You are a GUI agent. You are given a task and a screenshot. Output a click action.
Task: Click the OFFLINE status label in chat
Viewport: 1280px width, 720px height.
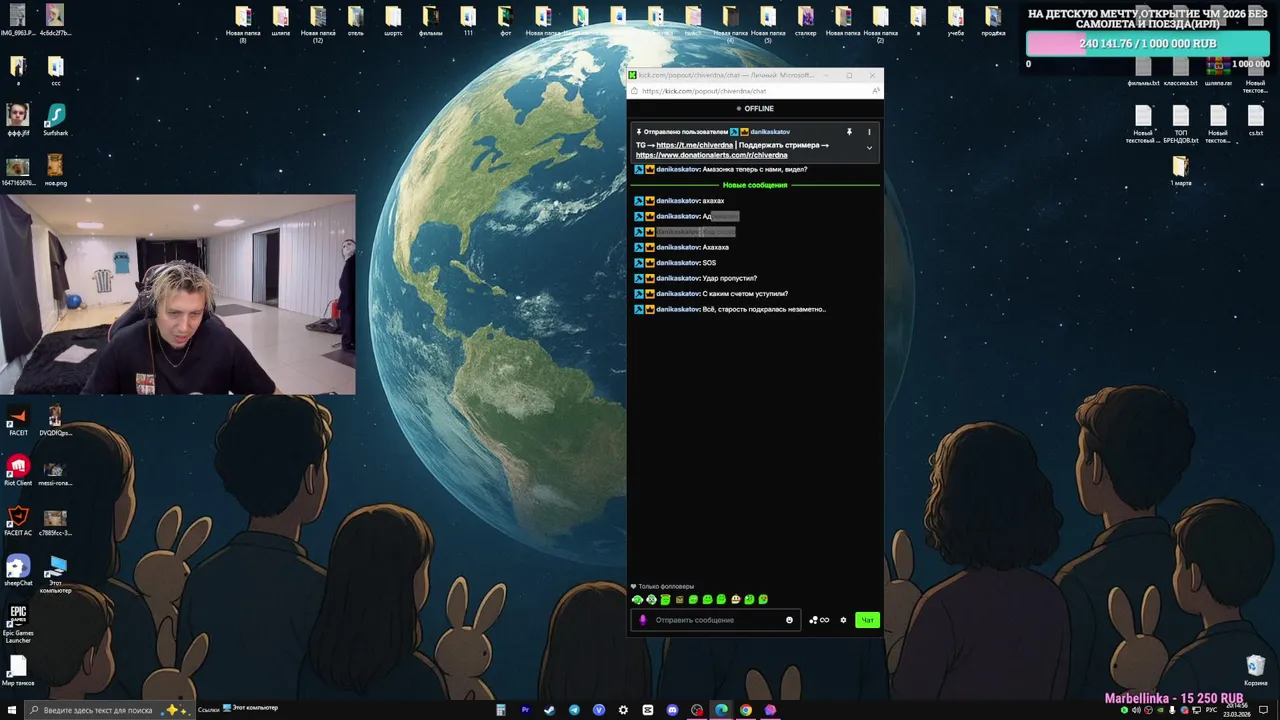pos(755,109)
